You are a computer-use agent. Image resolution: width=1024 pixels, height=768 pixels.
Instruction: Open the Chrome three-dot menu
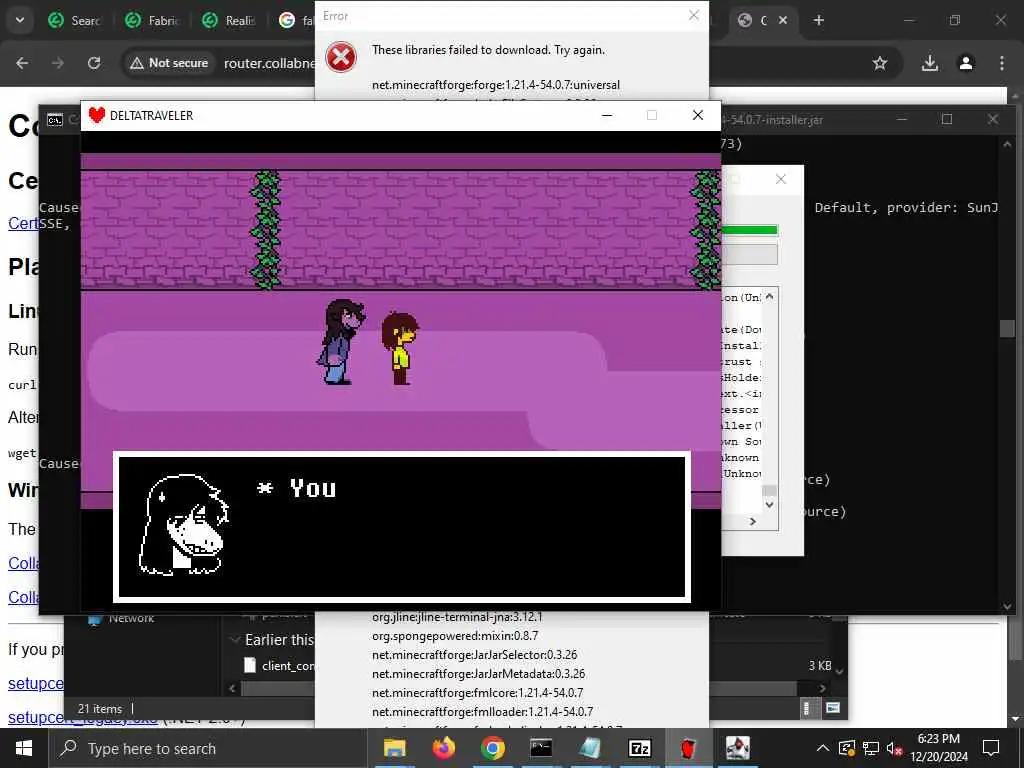point(1002,63)
